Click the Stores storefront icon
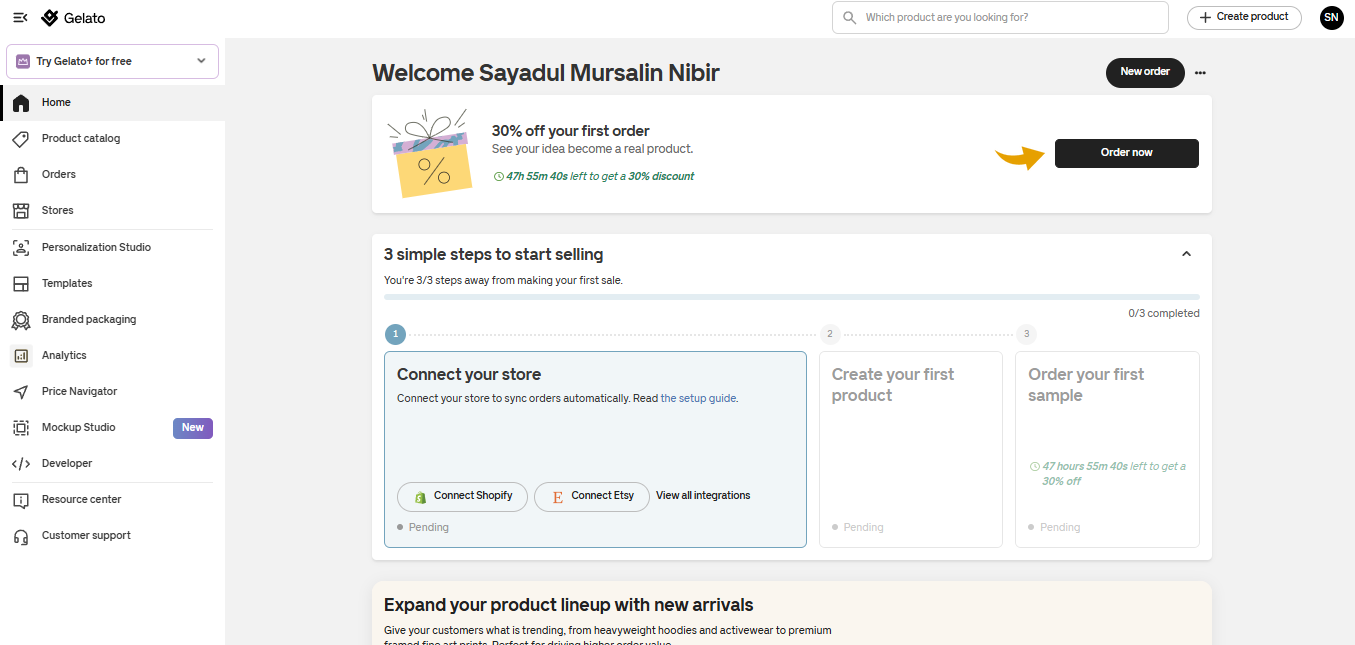 point(21,211)
